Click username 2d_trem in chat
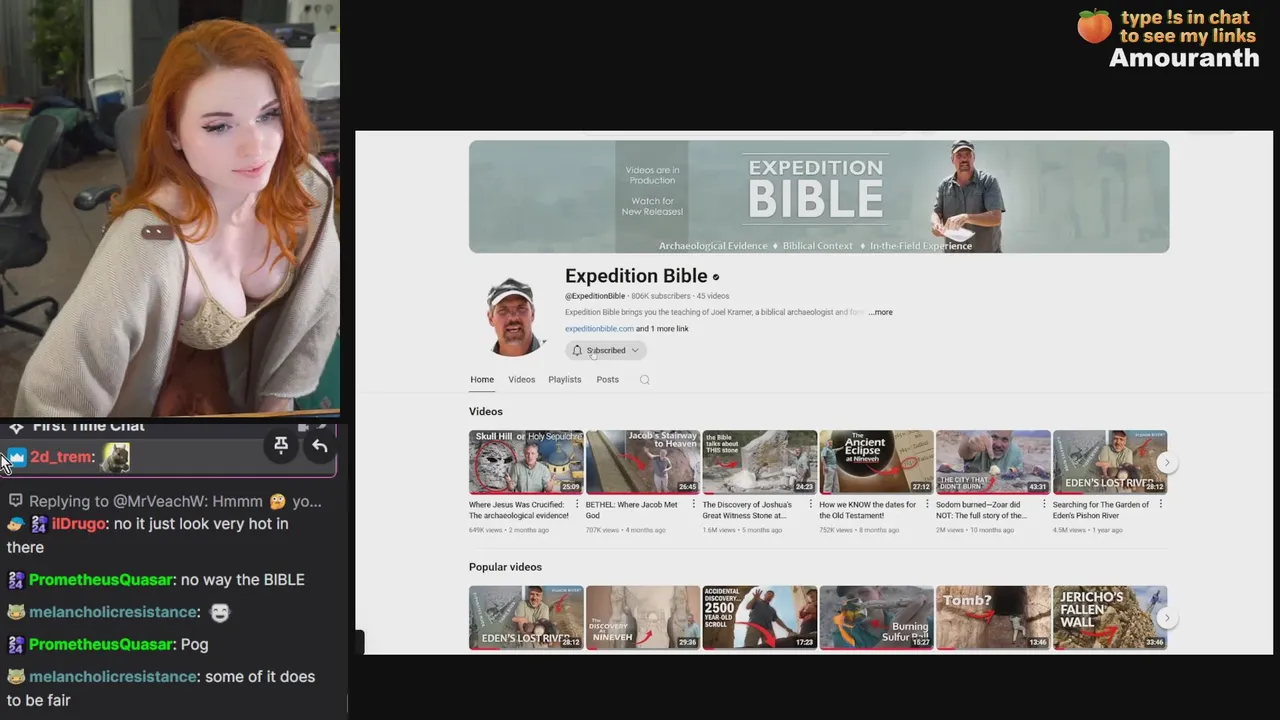 coord(60,457)
